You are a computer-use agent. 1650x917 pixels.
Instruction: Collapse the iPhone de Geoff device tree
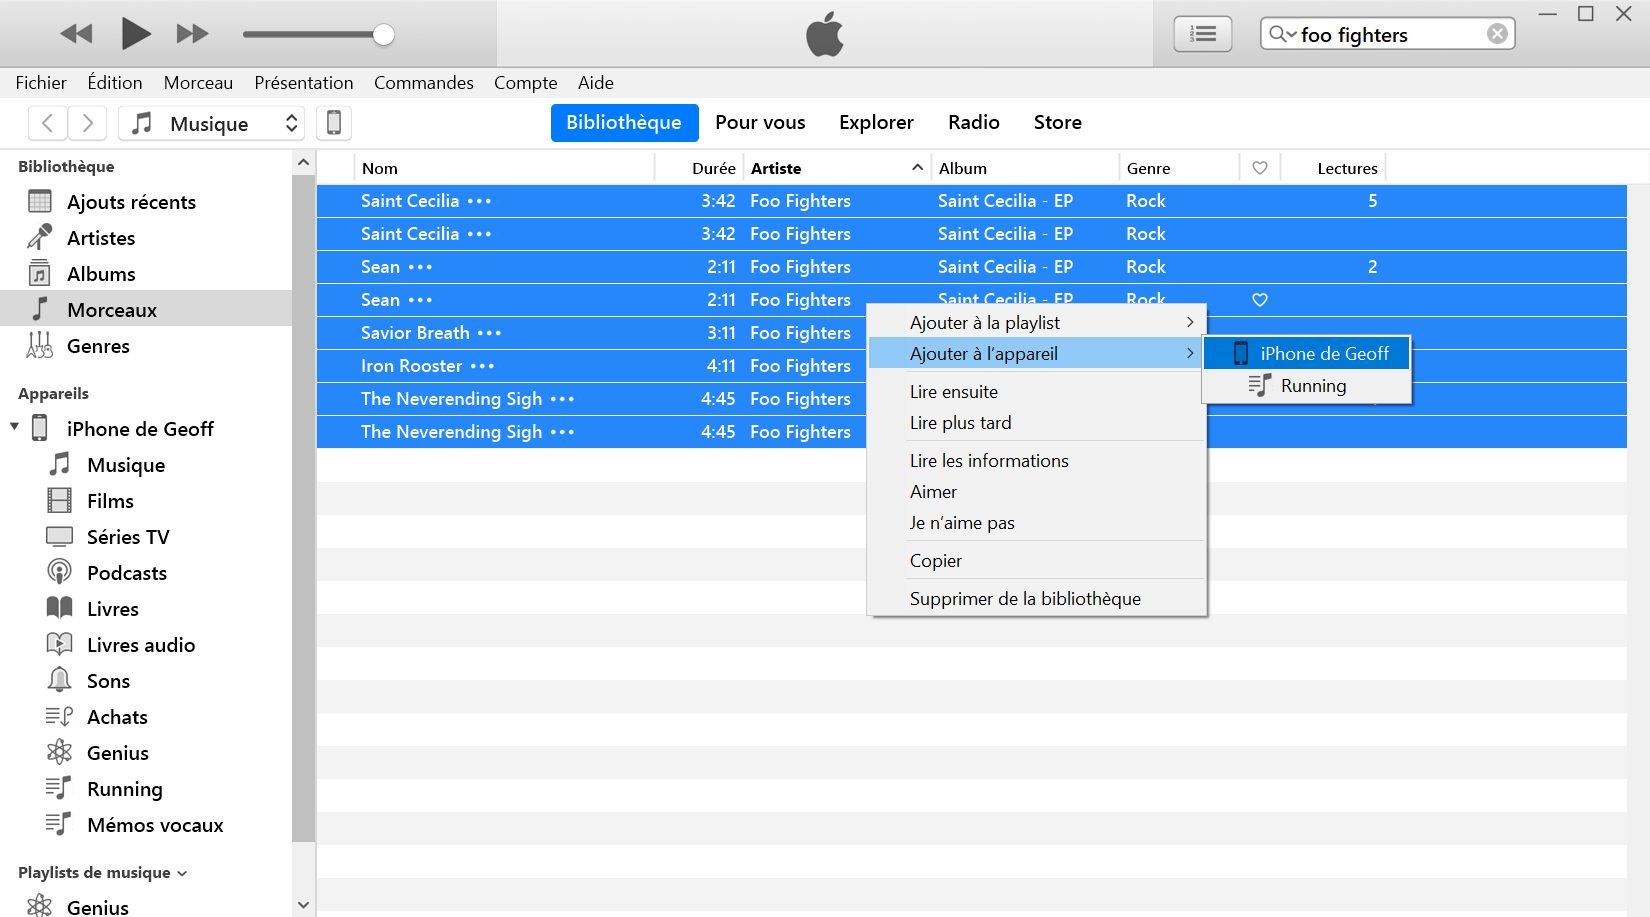pos(14,427)
